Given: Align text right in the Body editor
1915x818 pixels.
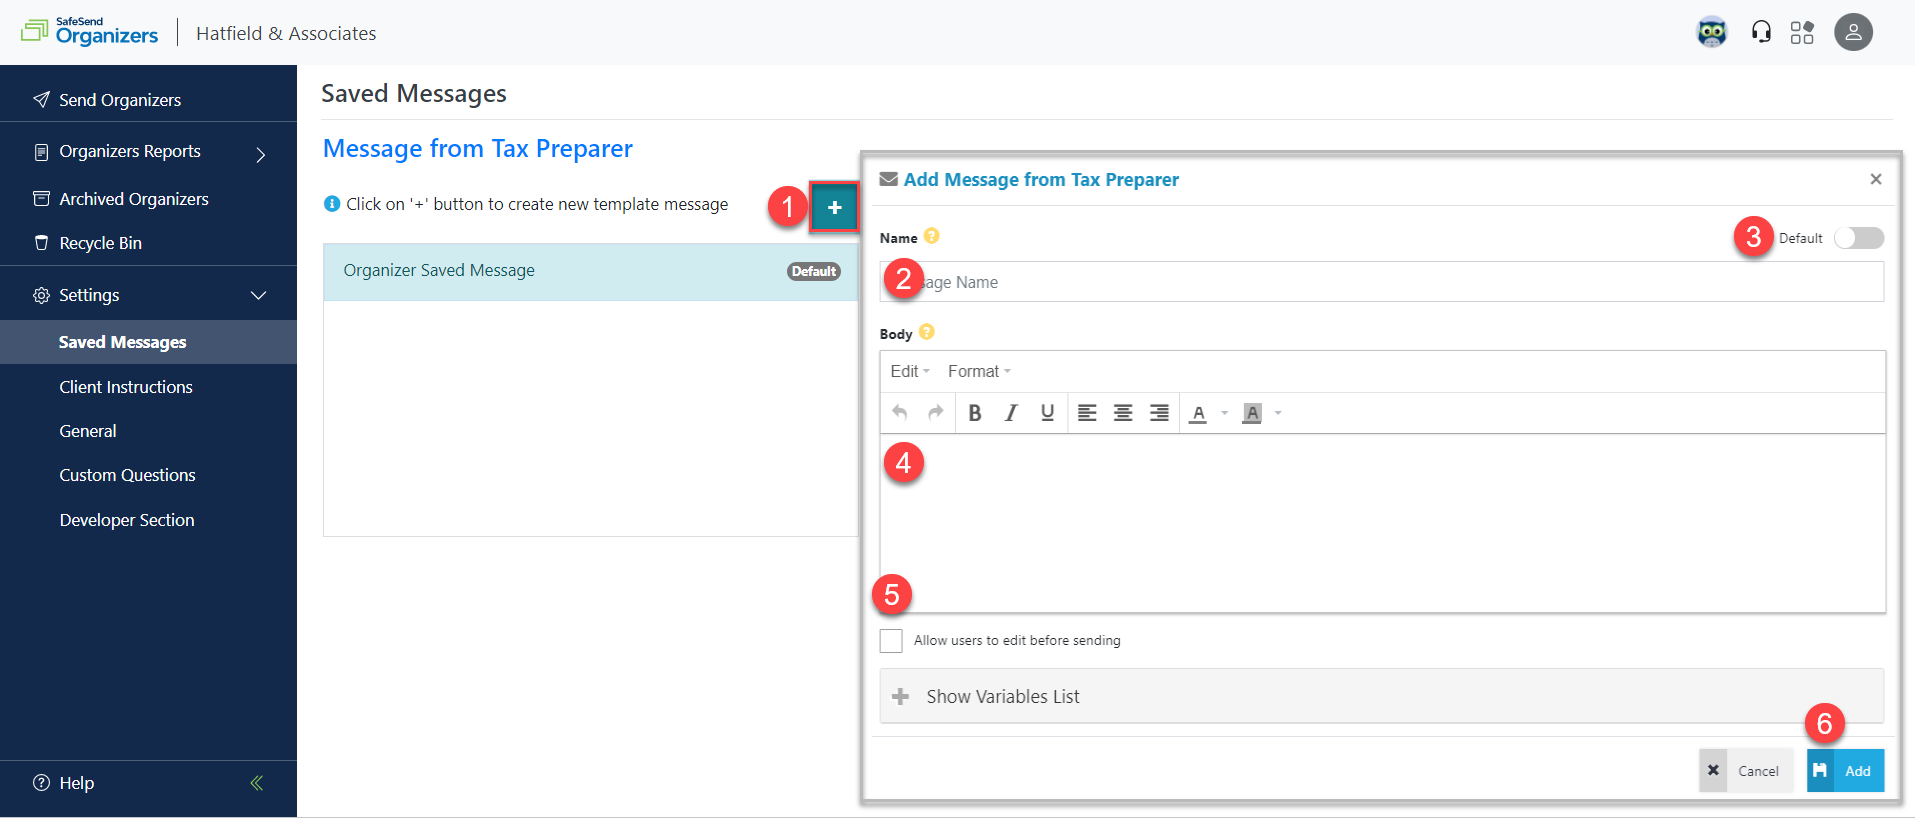Looking at the screenshot, I should coord(1159,413).
